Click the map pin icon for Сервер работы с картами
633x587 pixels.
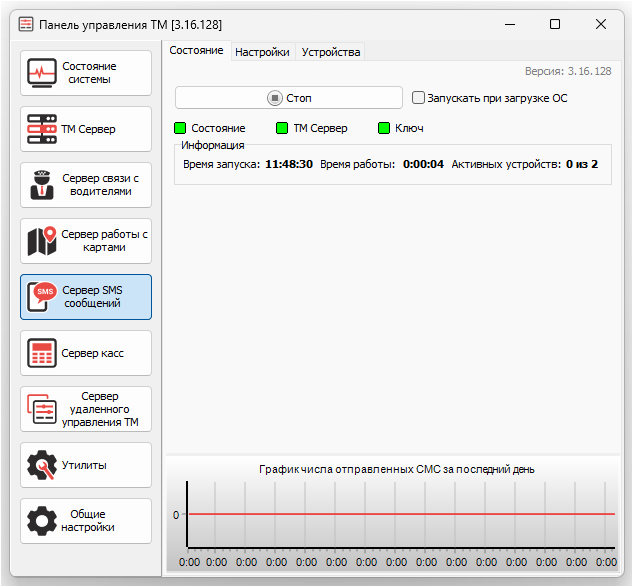click(42, 241)
